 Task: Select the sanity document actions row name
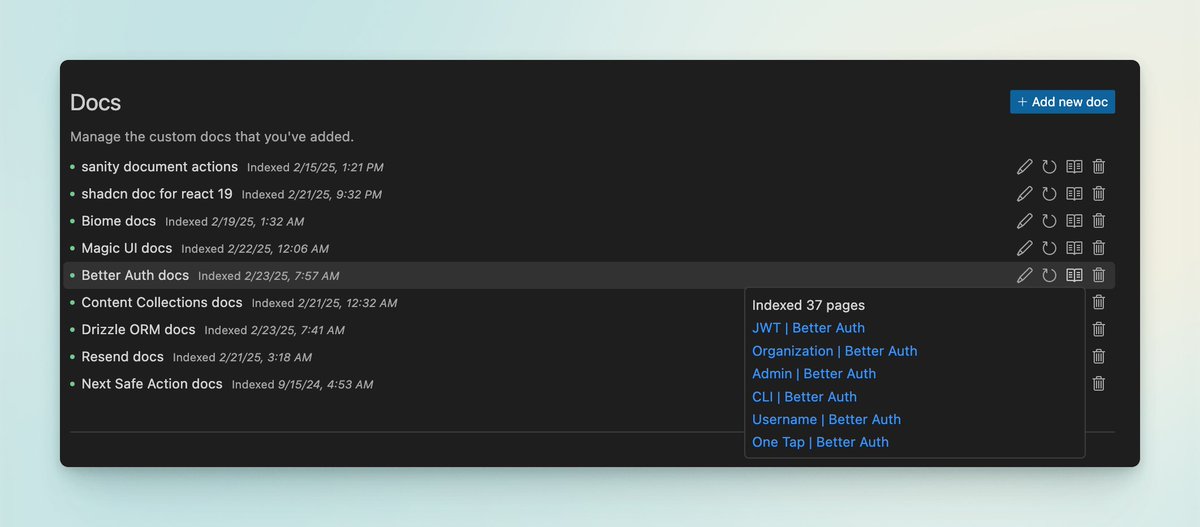pos(159,167)
